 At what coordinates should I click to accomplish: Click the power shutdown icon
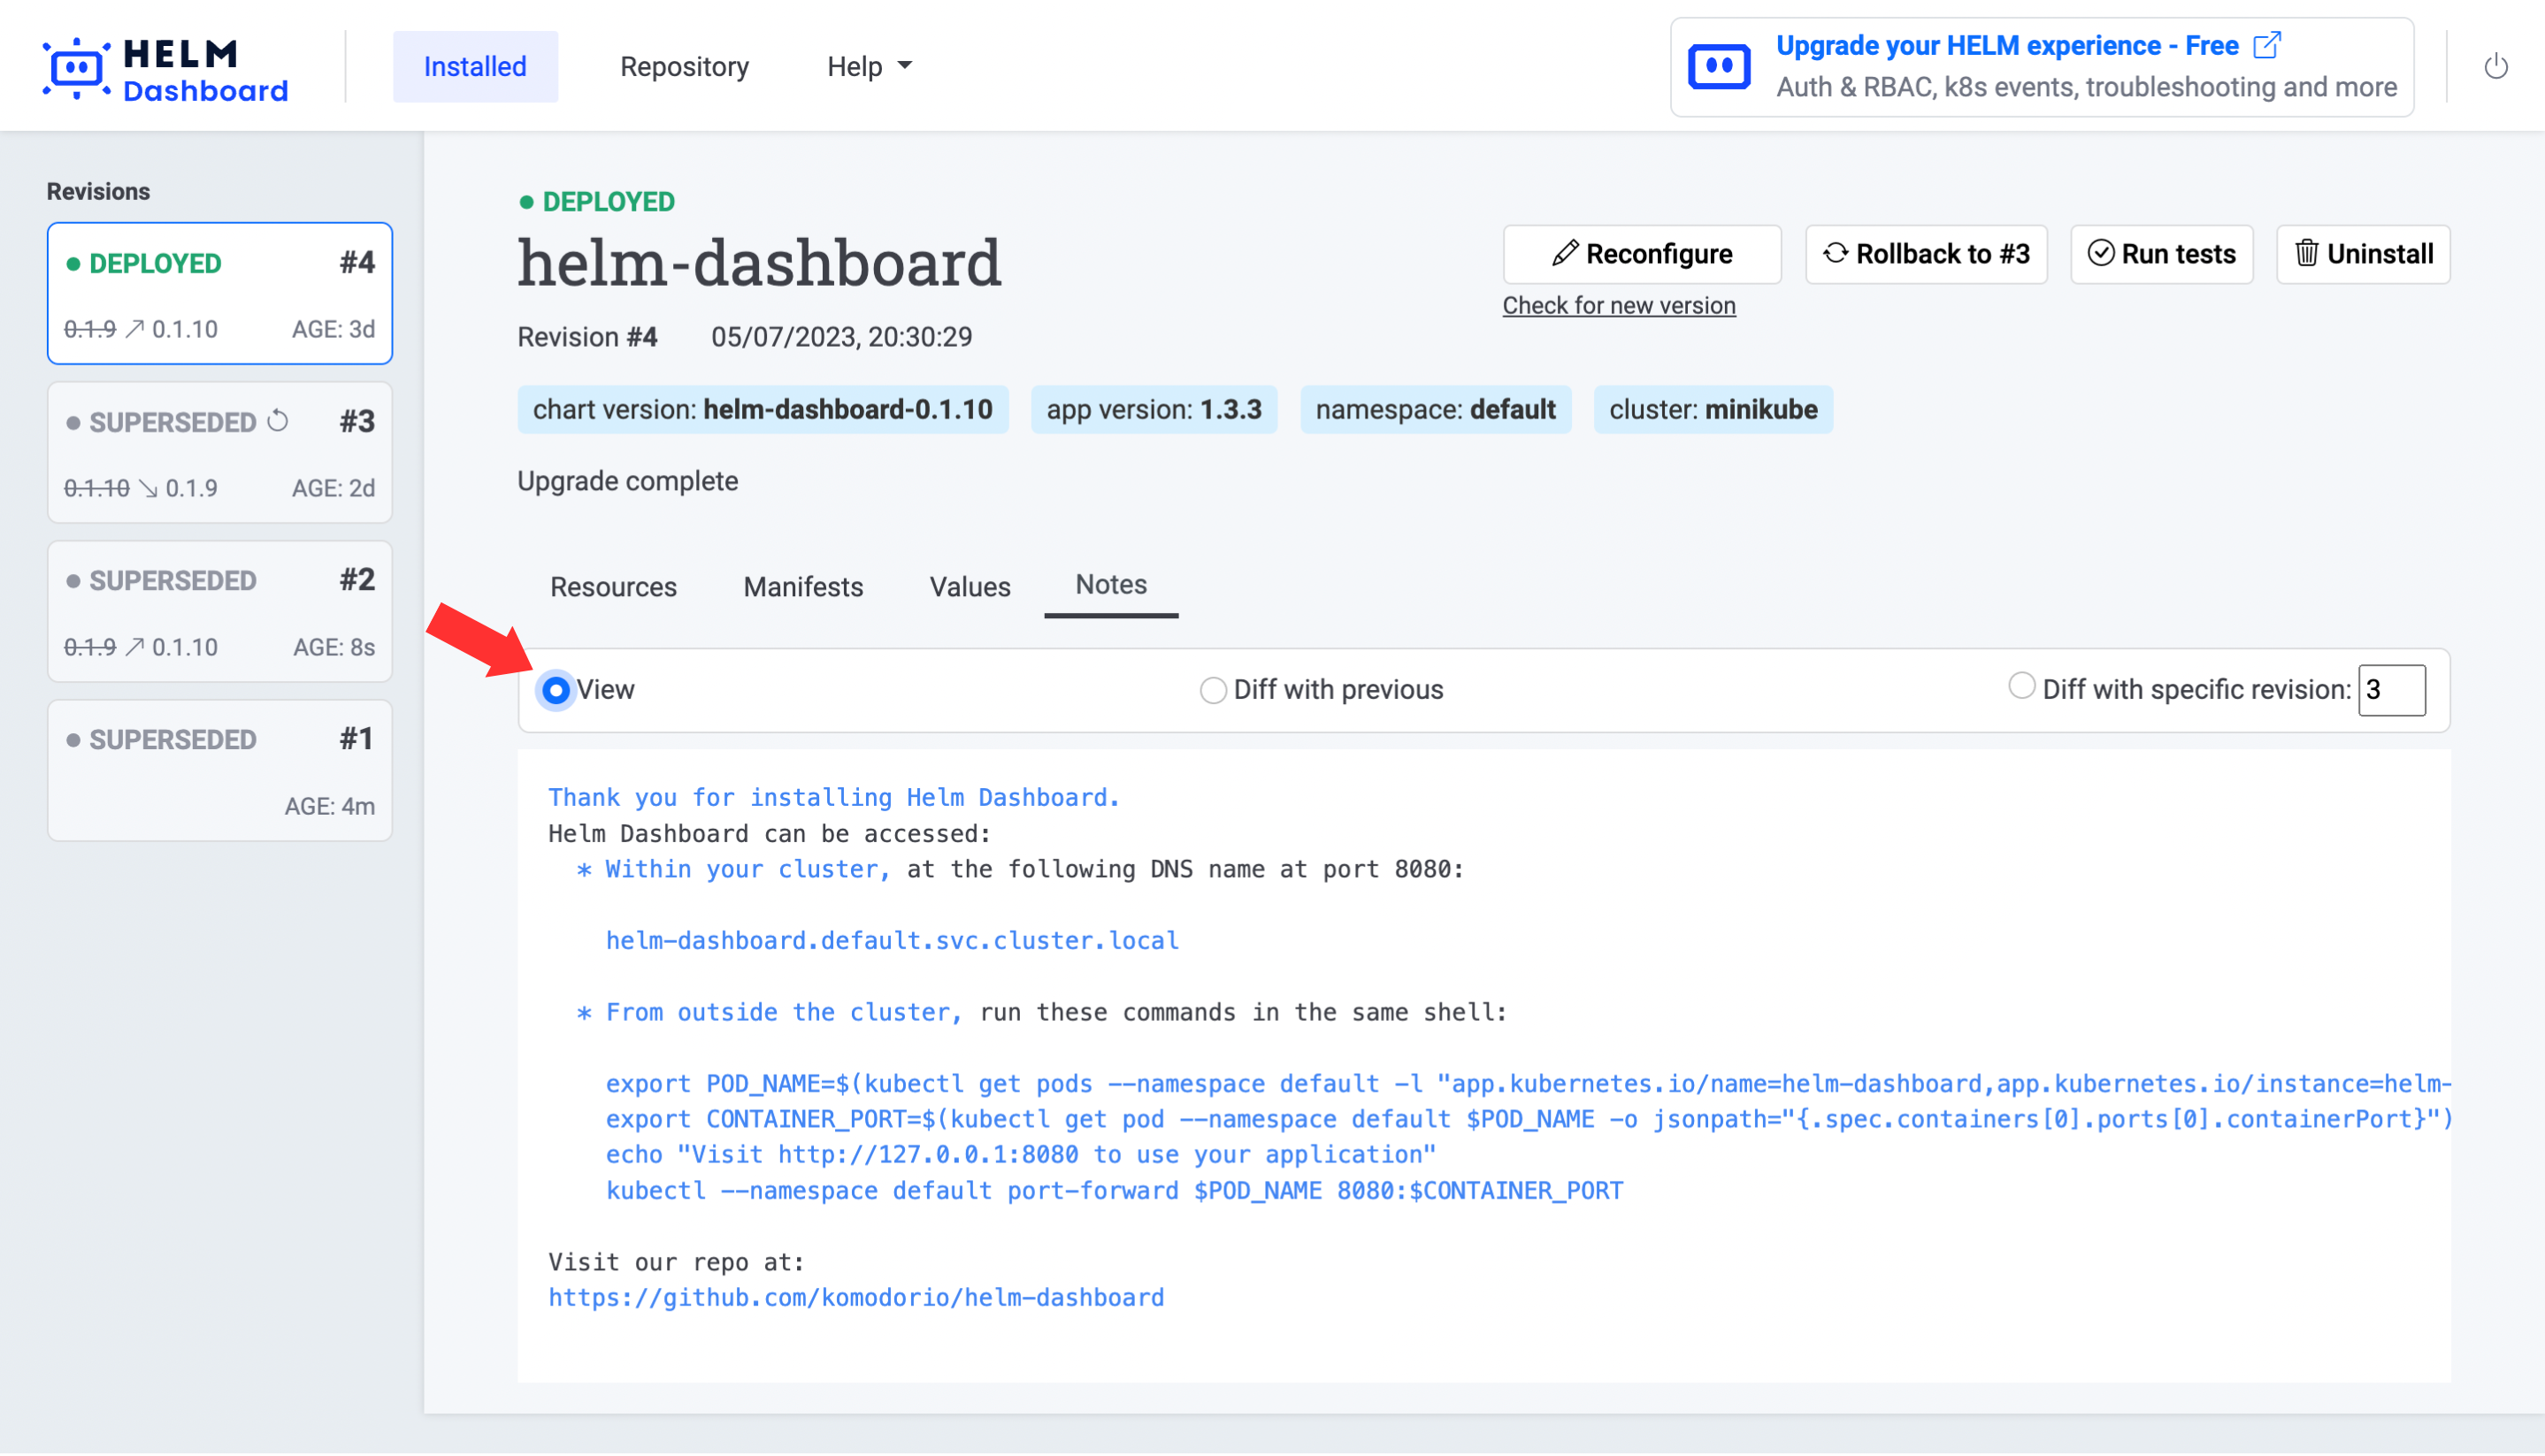click(2495, 67)
